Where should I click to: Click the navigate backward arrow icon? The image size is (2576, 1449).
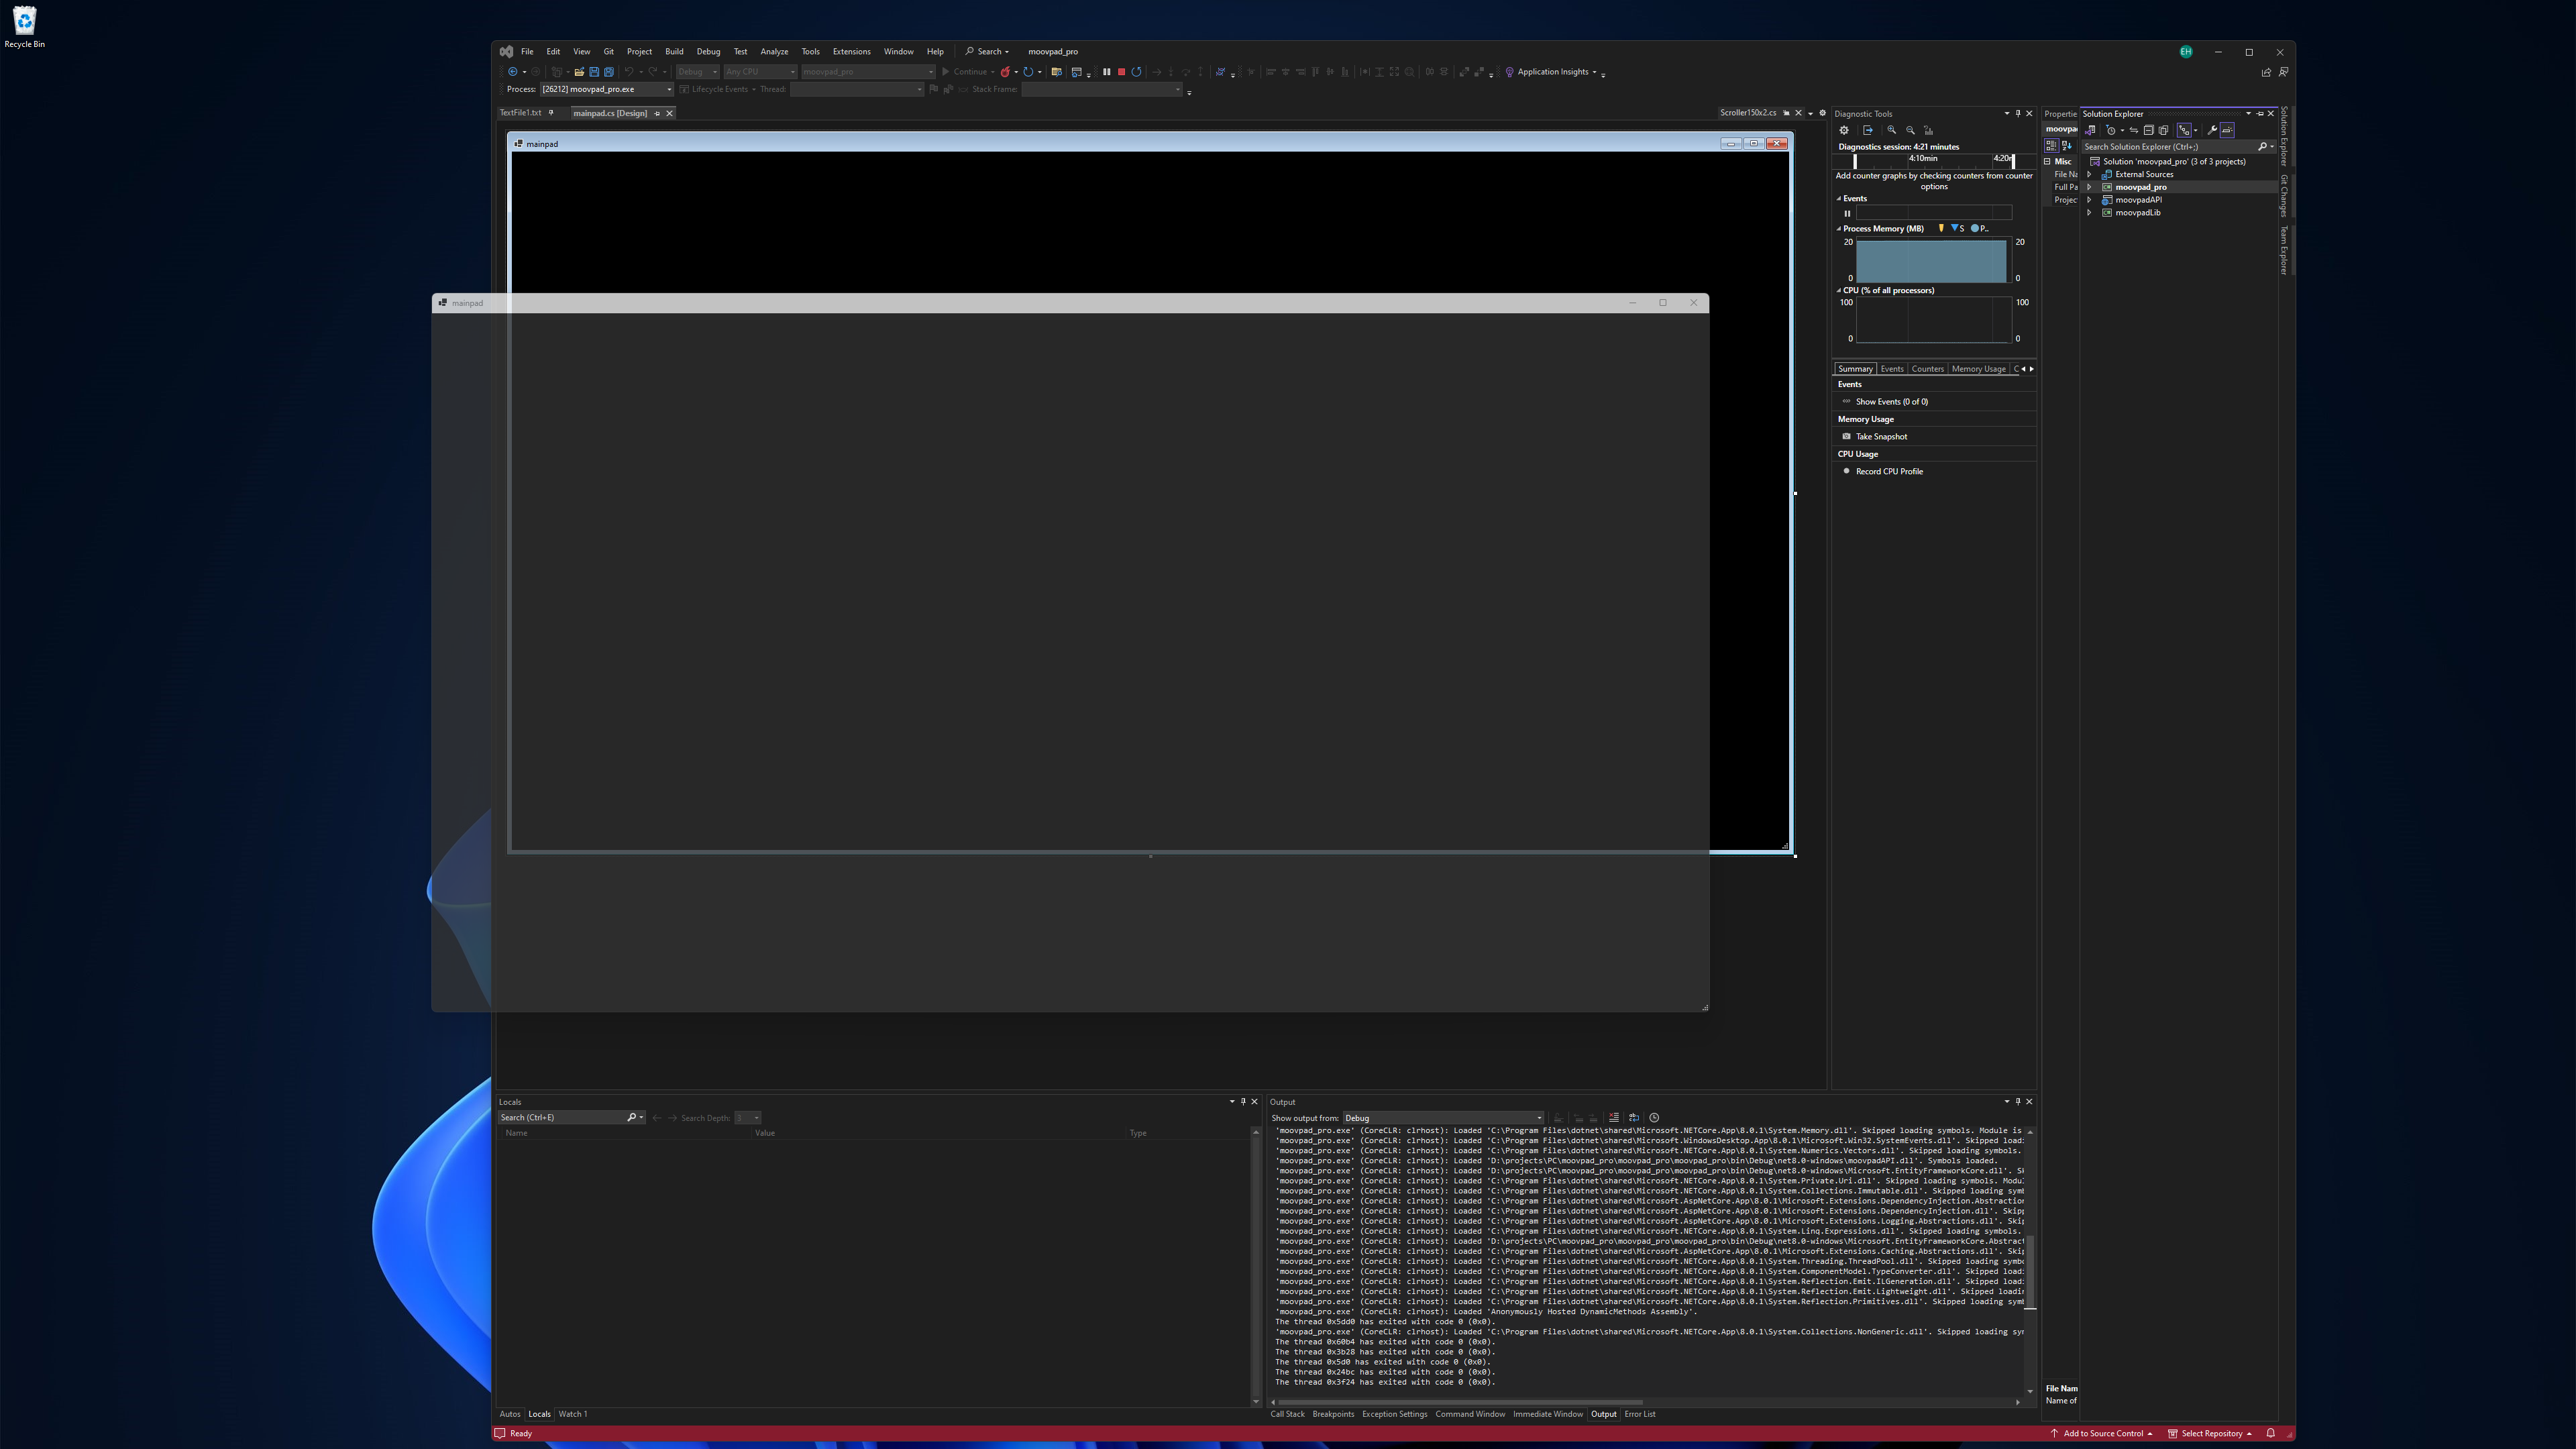click(513, 72)
